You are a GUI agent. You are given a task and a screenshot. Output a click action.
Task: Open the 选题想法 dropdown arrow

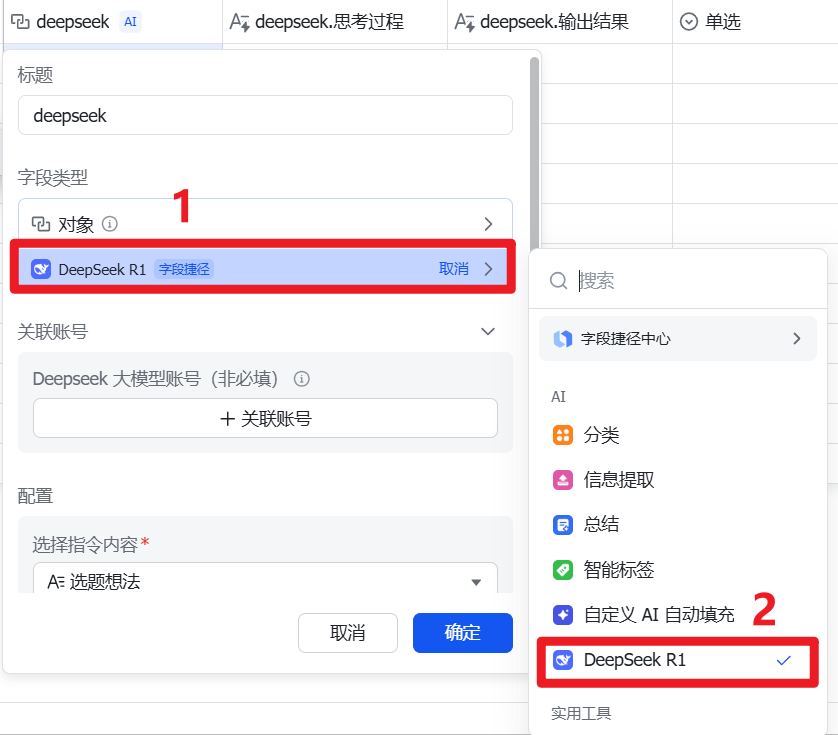click(476, 582)
